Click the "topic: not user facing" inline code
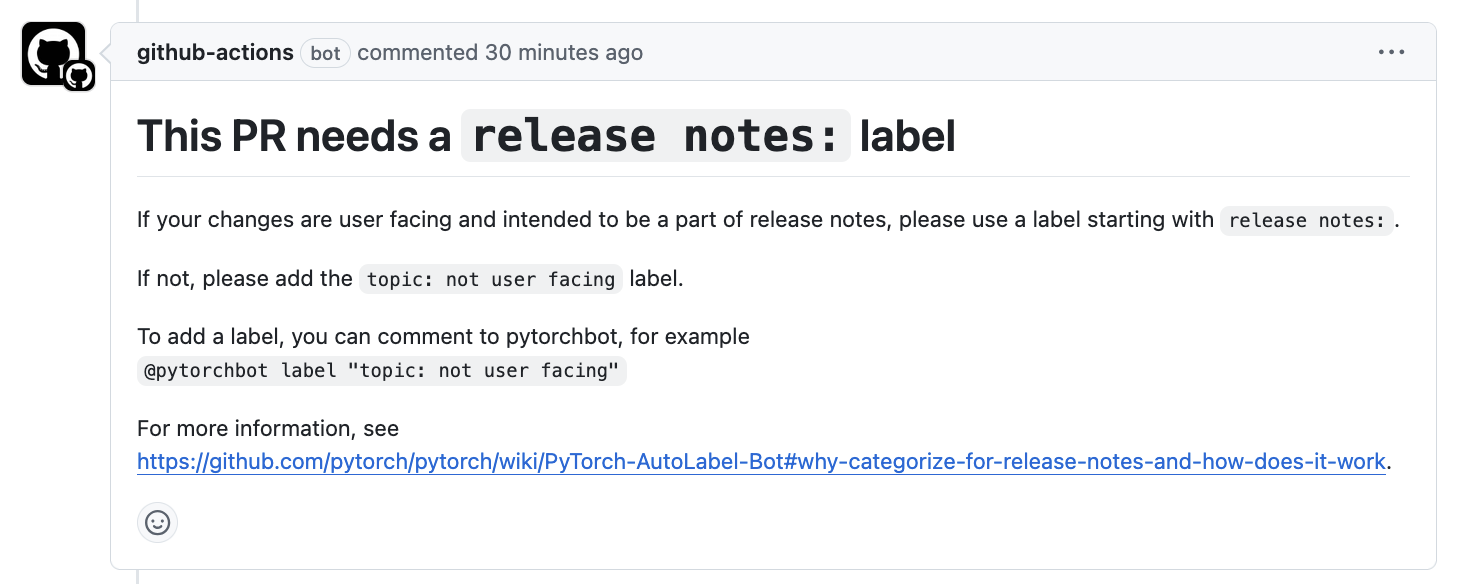This screenshot has width=1462, height=584. pos(490,279)
